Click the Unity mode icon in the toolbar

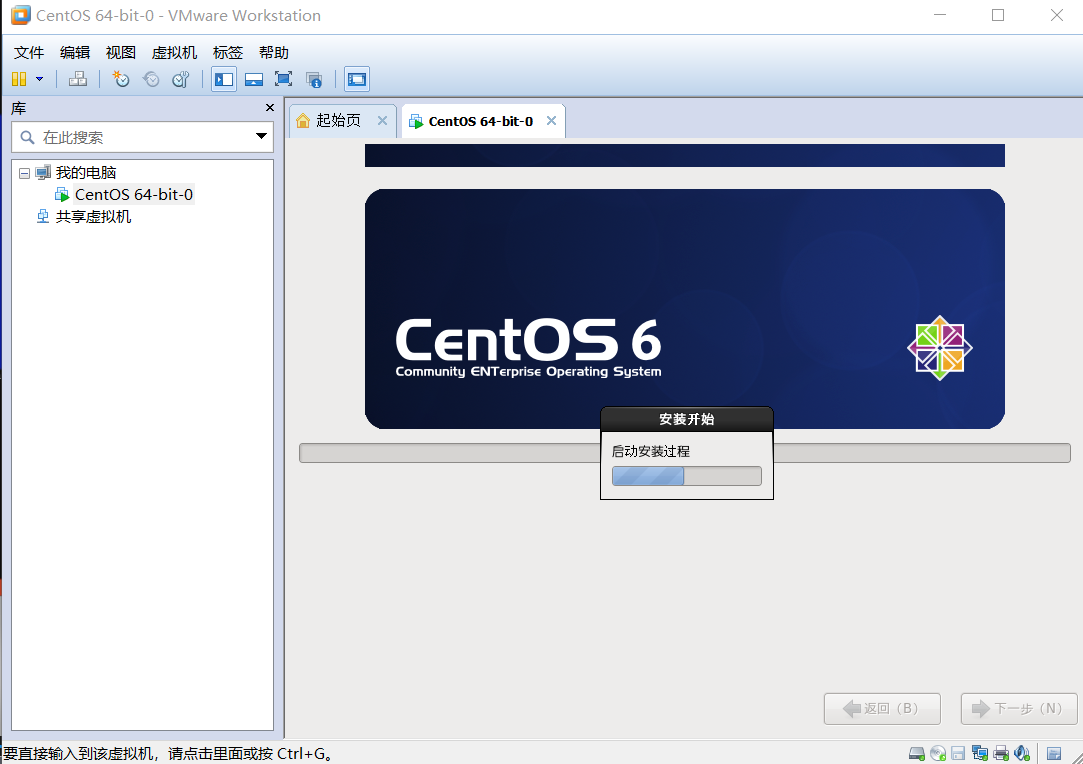[x=314, y=79]
